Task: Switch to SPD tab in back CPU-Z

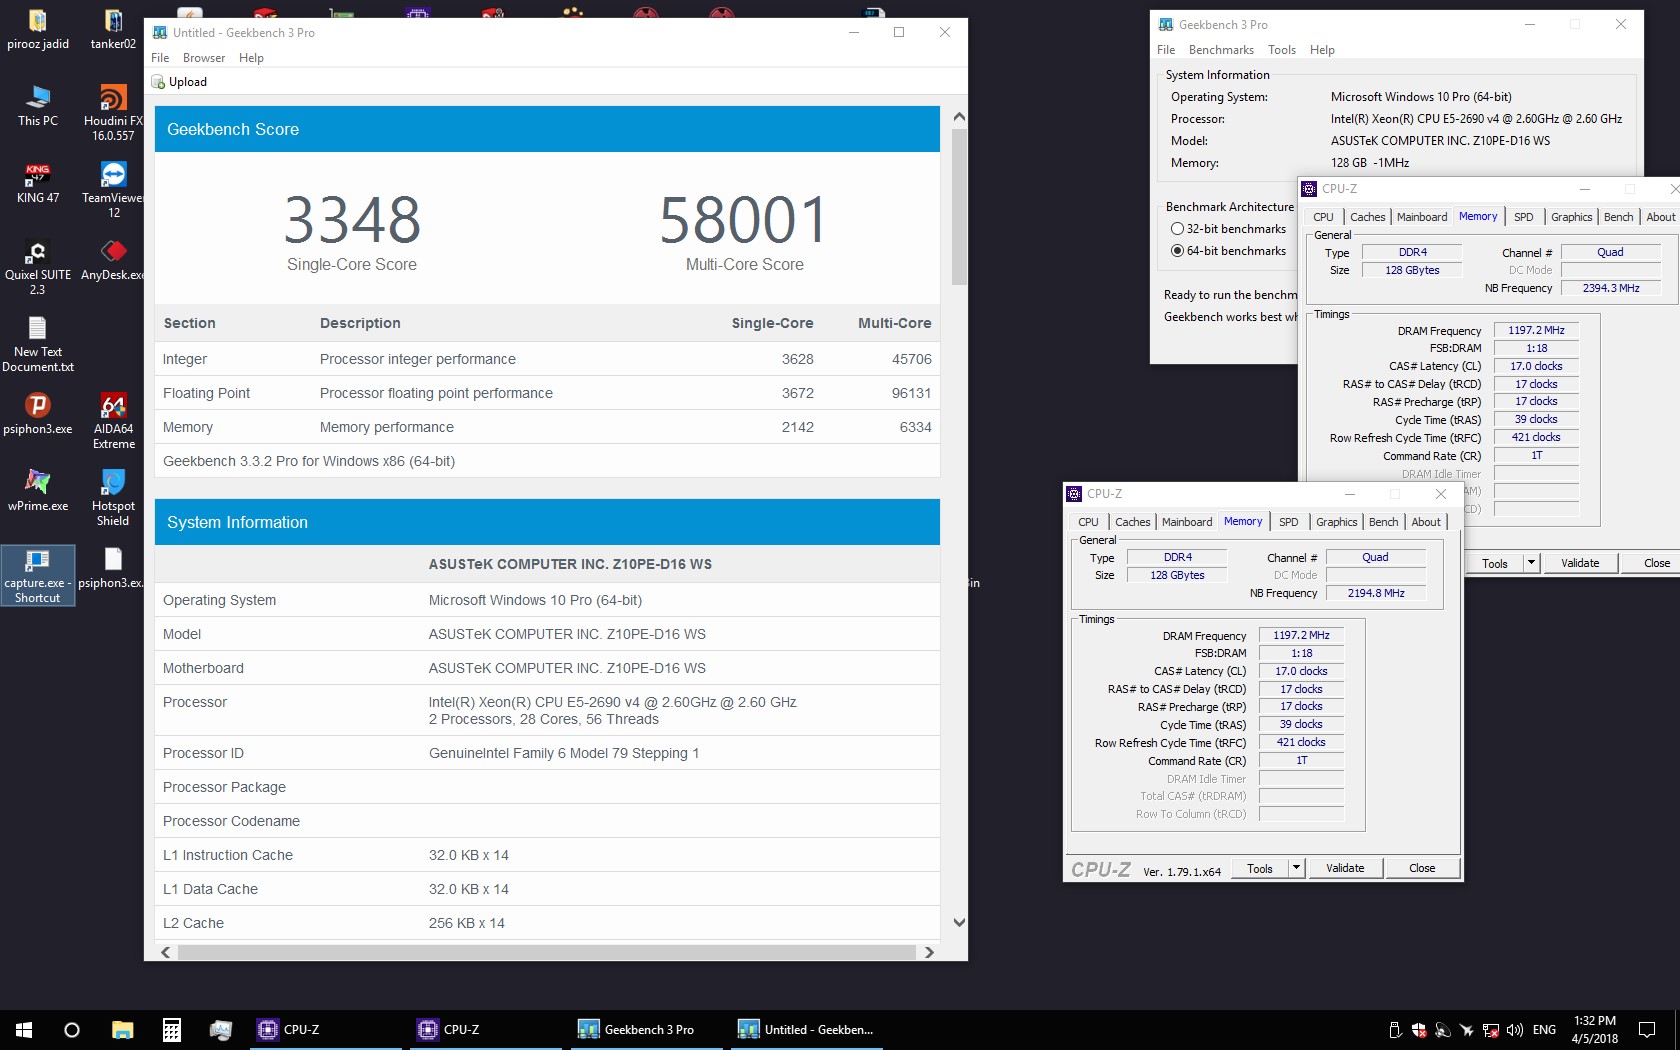Action: coord(1523,217)
